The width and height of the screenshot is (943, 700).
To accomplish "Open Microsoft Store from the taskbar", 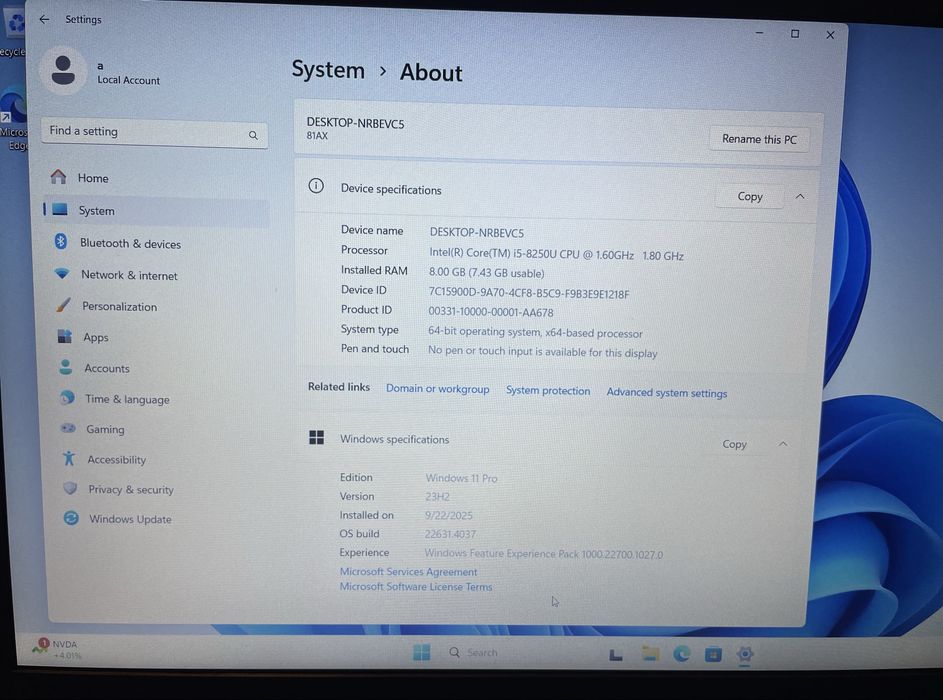I will coord(713,654).
